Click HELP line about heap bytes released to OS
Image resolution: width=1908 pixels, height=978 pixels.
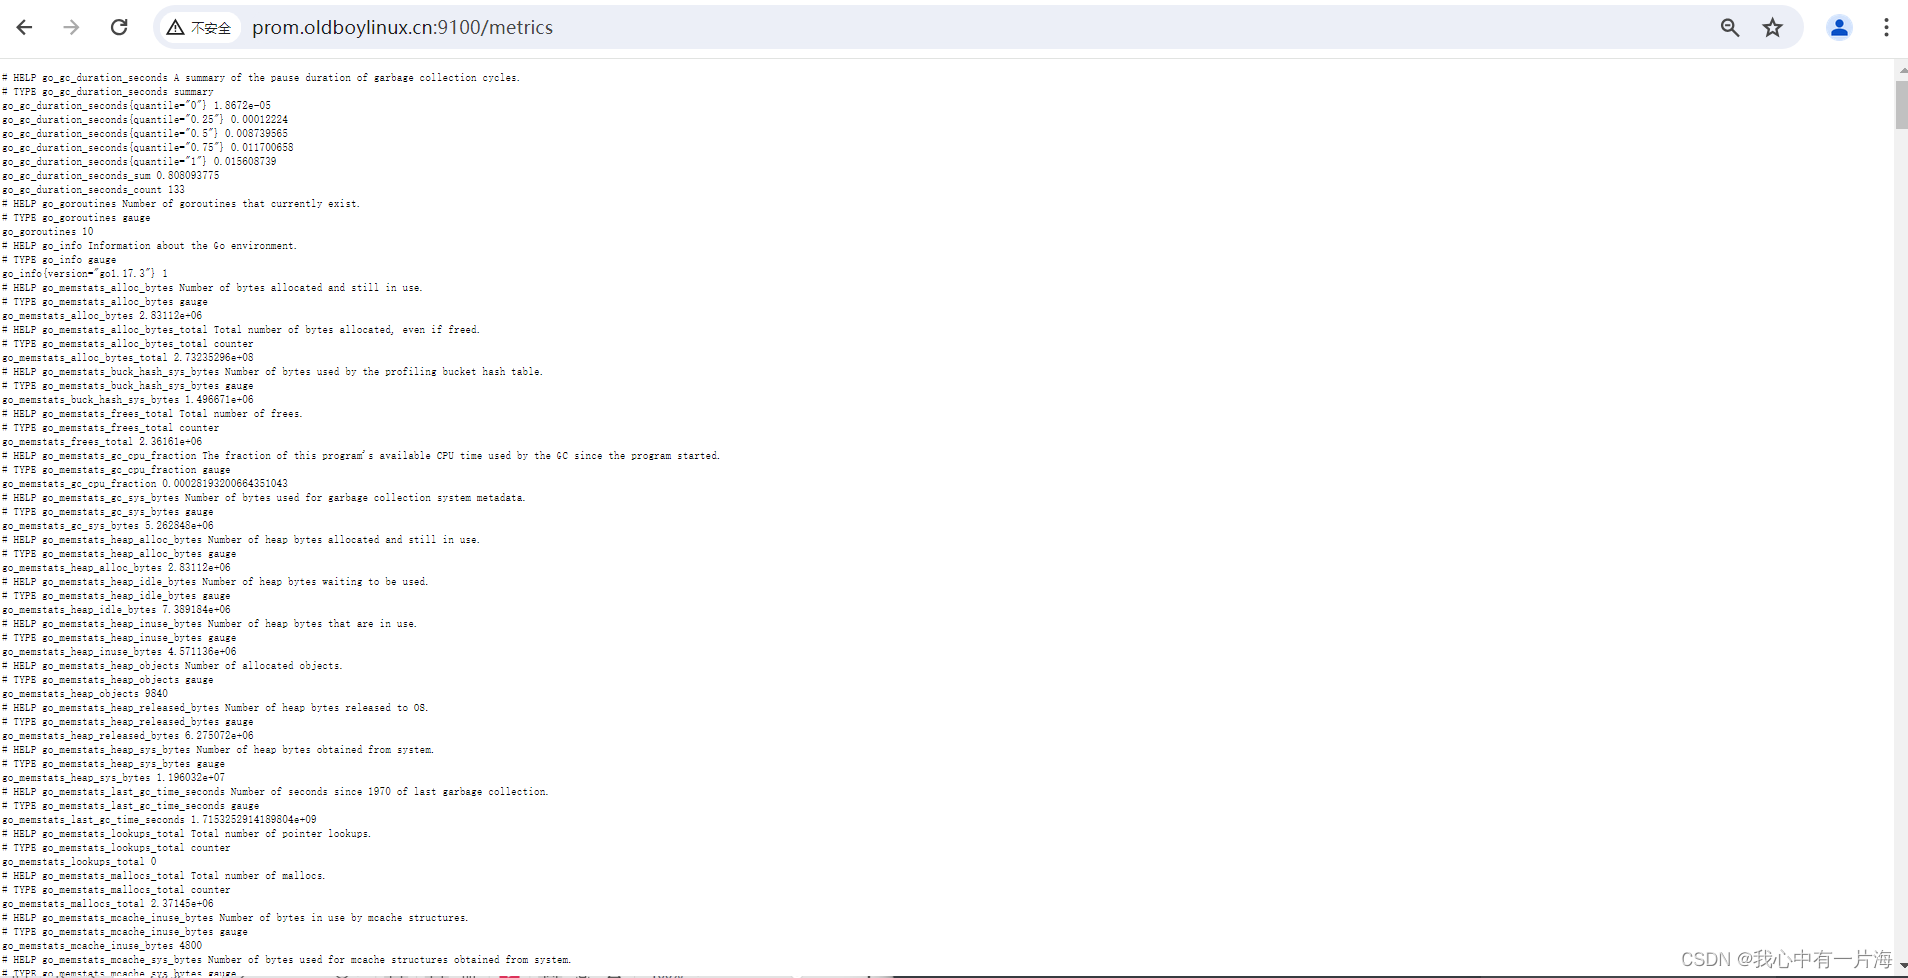(x=215, y=707)
